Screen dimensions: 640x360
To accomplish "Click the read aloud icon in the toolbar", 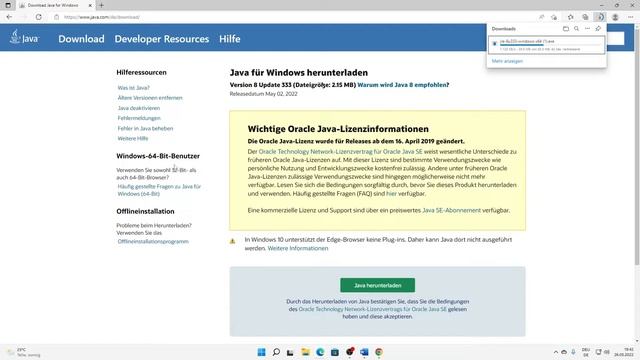I will click(542, 17).
